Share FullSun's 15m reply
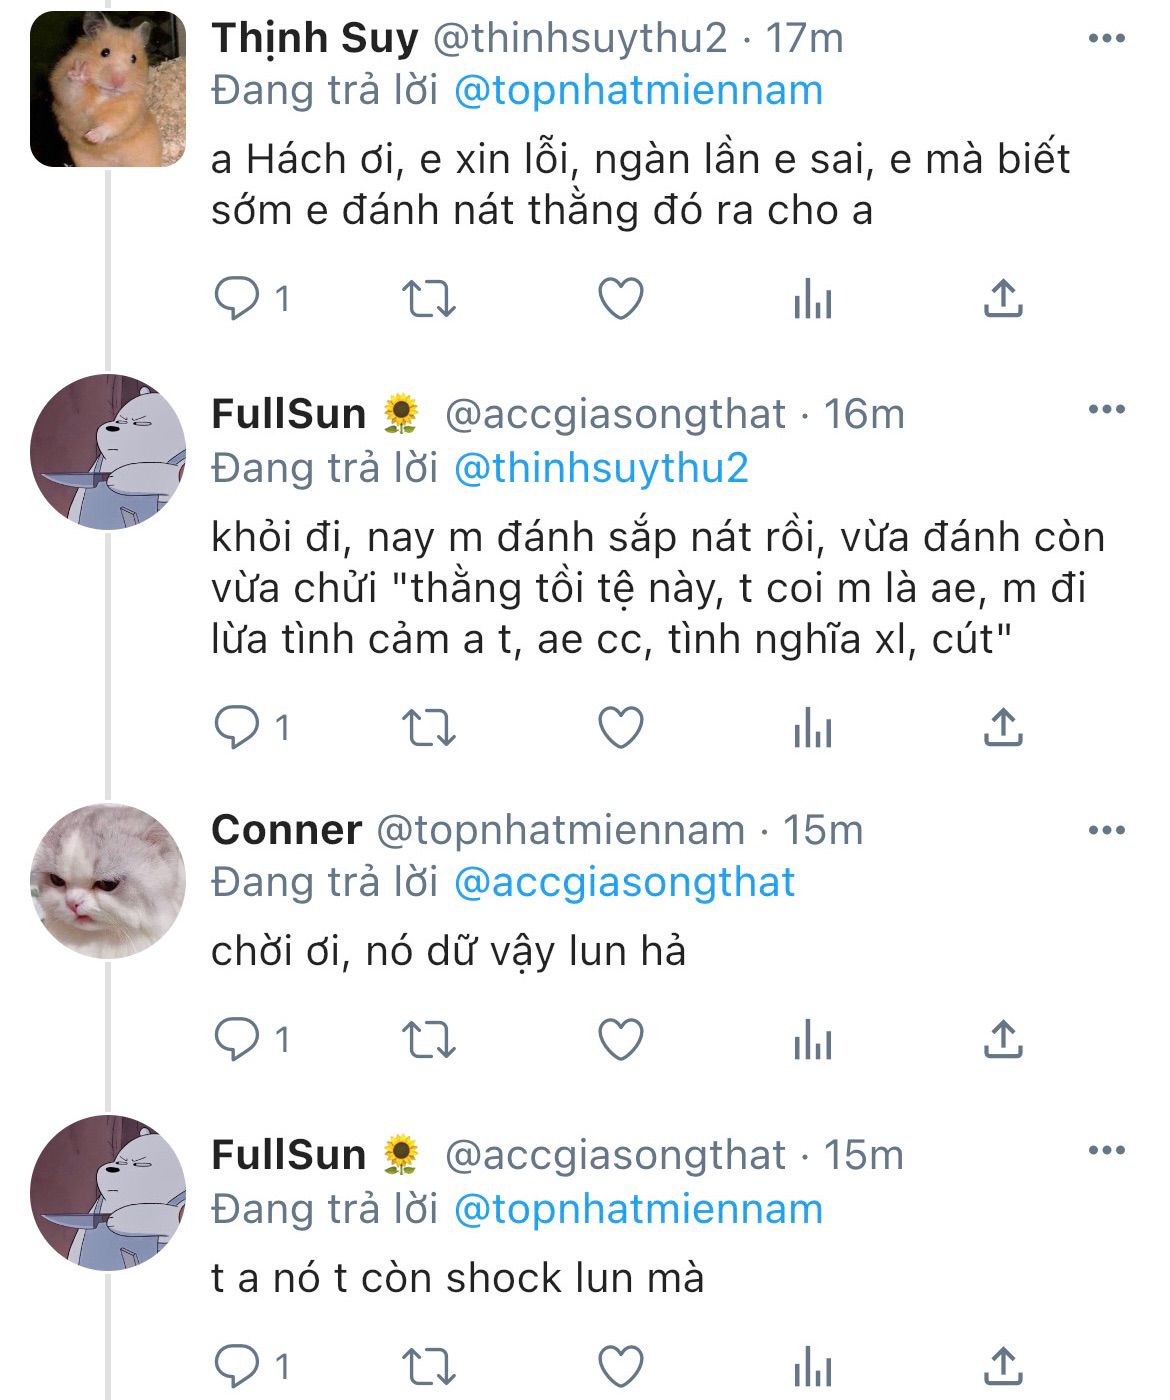The image size is (1170, 1400). click(x=1002, y=1364)
